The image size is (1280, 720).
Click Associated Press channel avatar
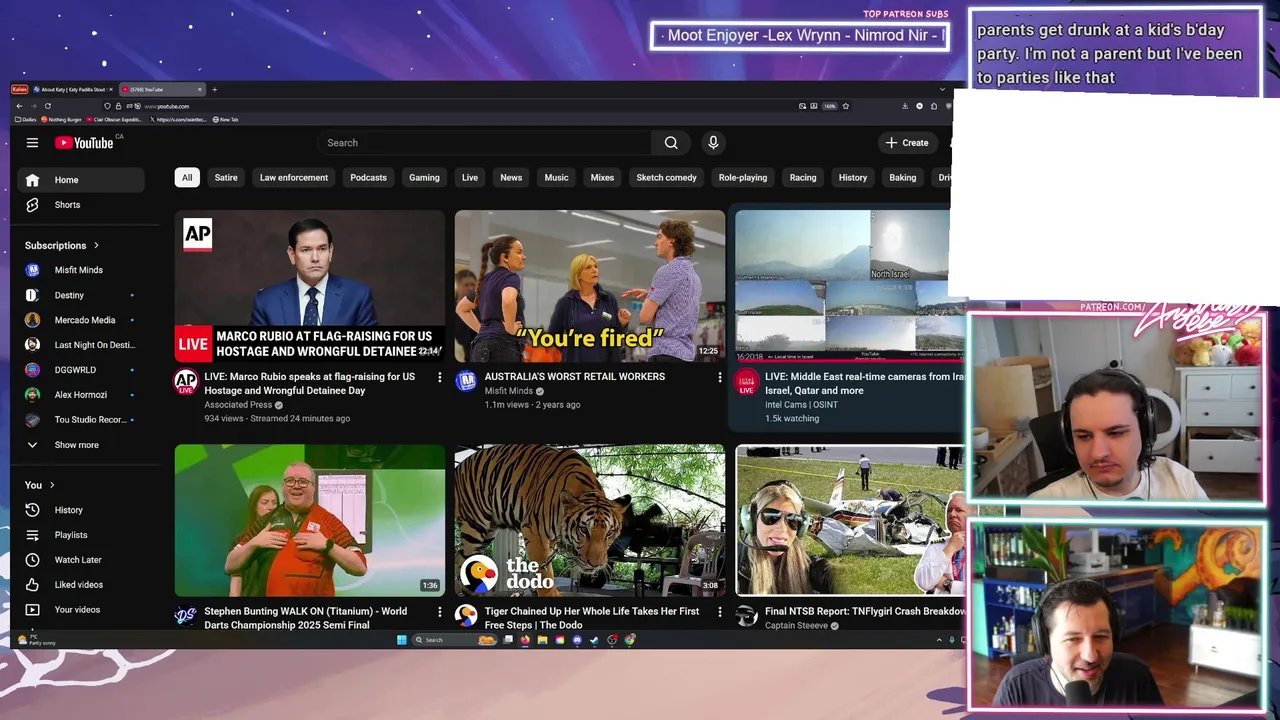[186, 381]
